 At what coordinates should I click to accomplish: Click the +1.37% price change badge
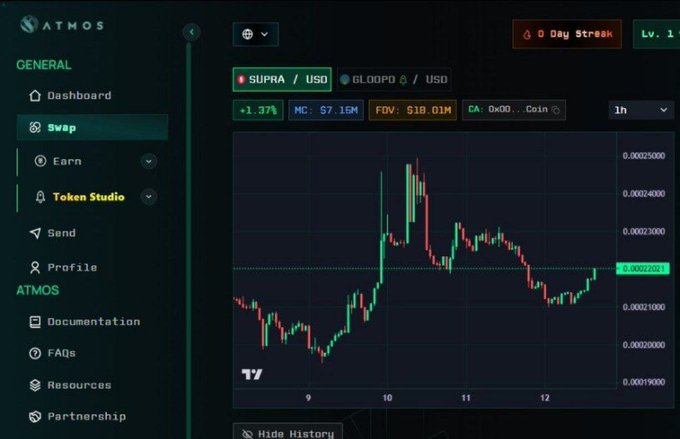(x=258, y=110)
